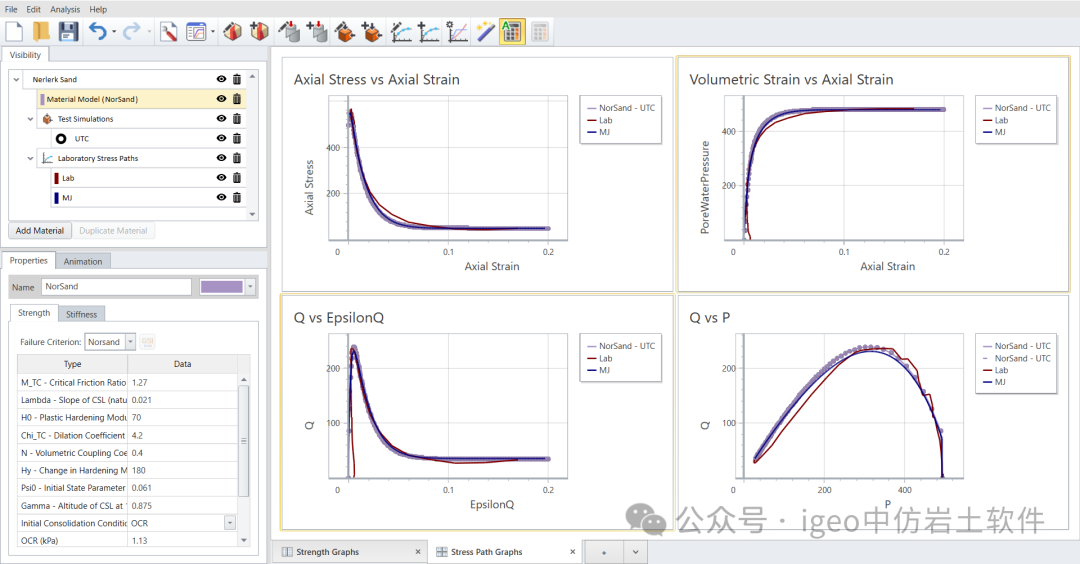The image size is (1080, 564).
Task: Click the Save file toolbar icon
Action: tap(69, 32)
